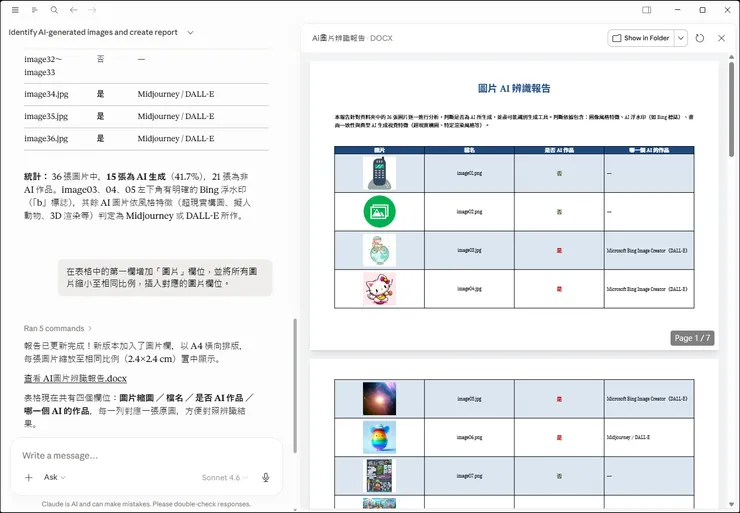Click the Hello Kitty thumbnail image04

click(379, 289)
